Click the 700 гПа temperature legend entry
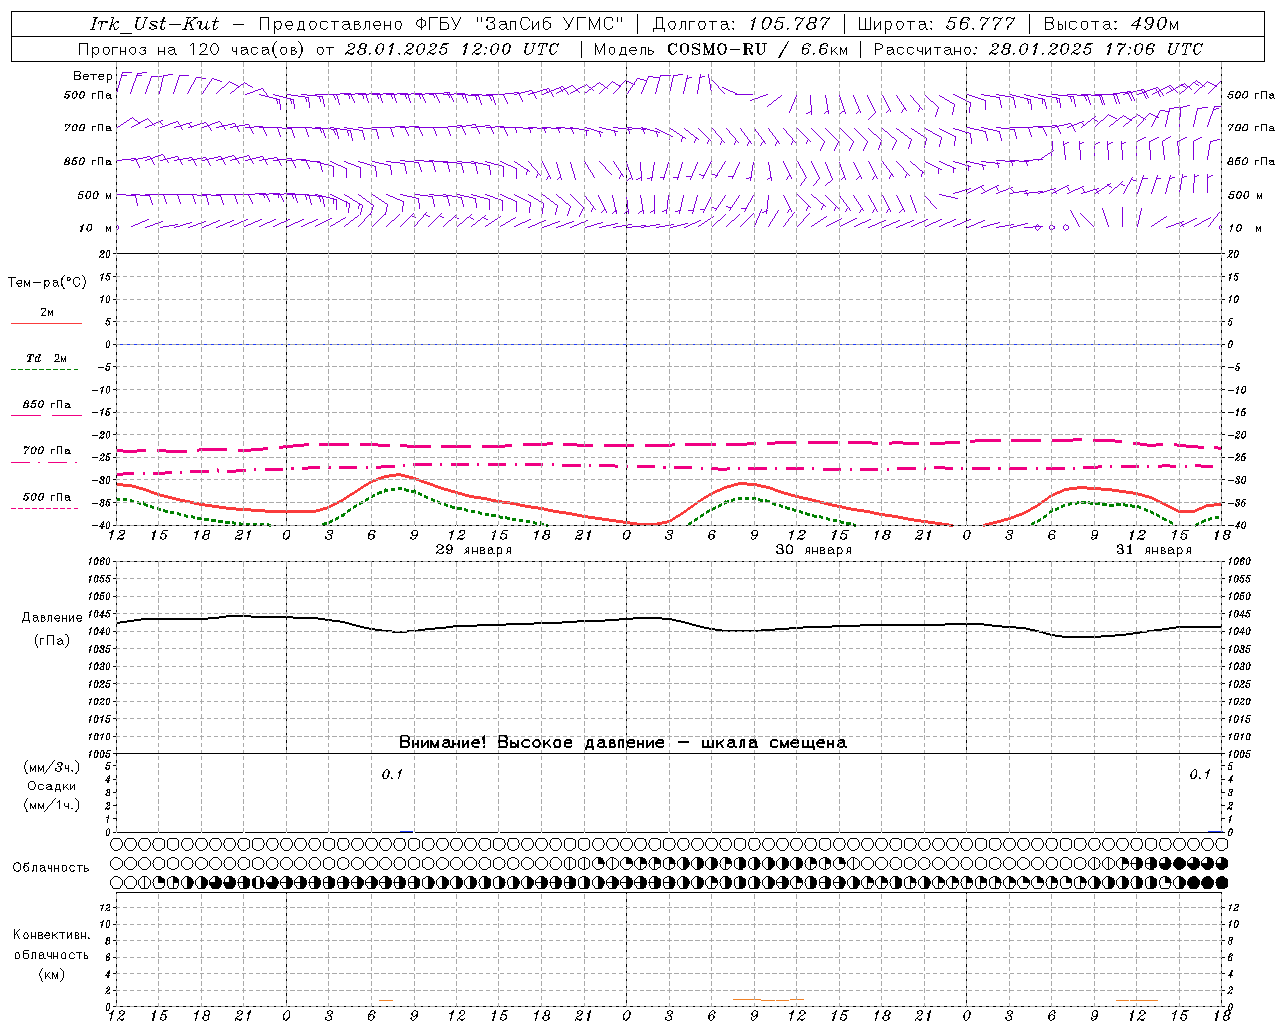 point(47,451)
